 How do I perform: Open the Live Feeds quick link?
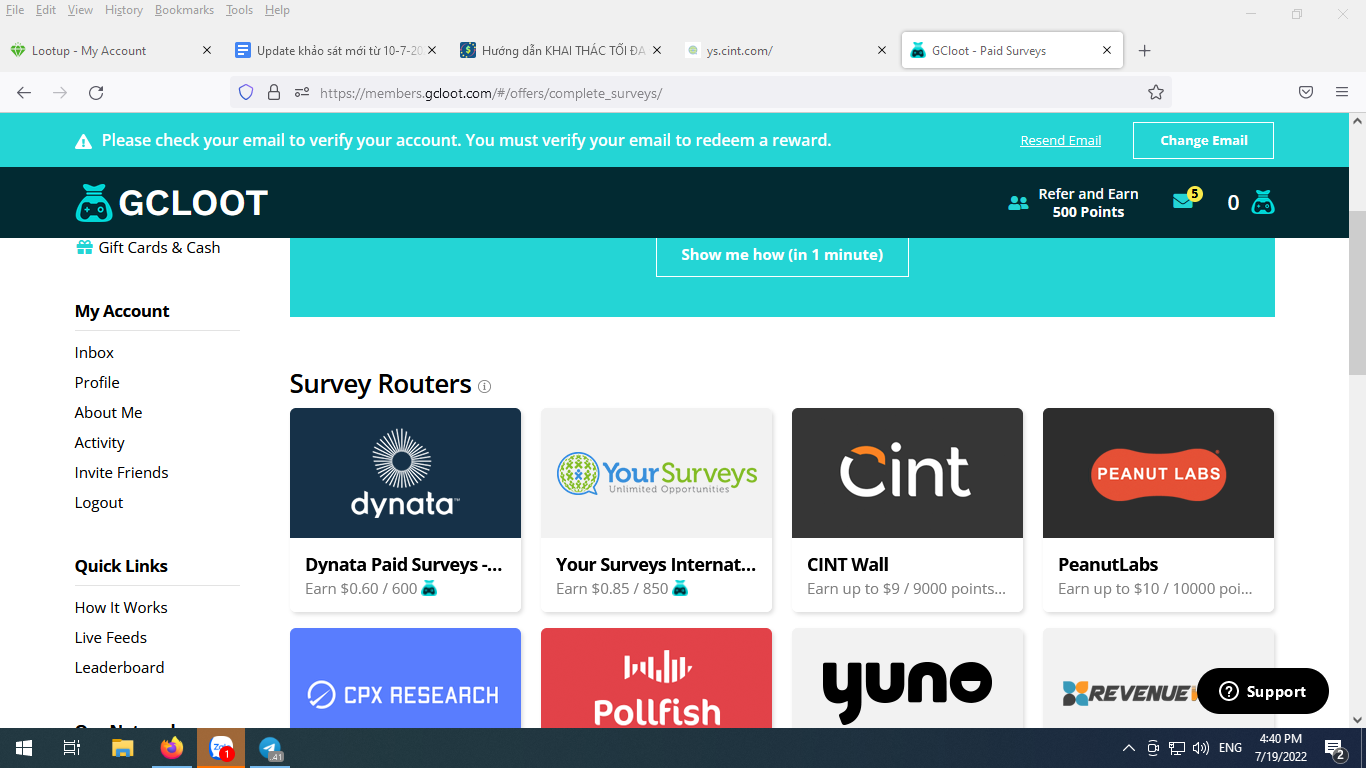click(x=110, y=638)
